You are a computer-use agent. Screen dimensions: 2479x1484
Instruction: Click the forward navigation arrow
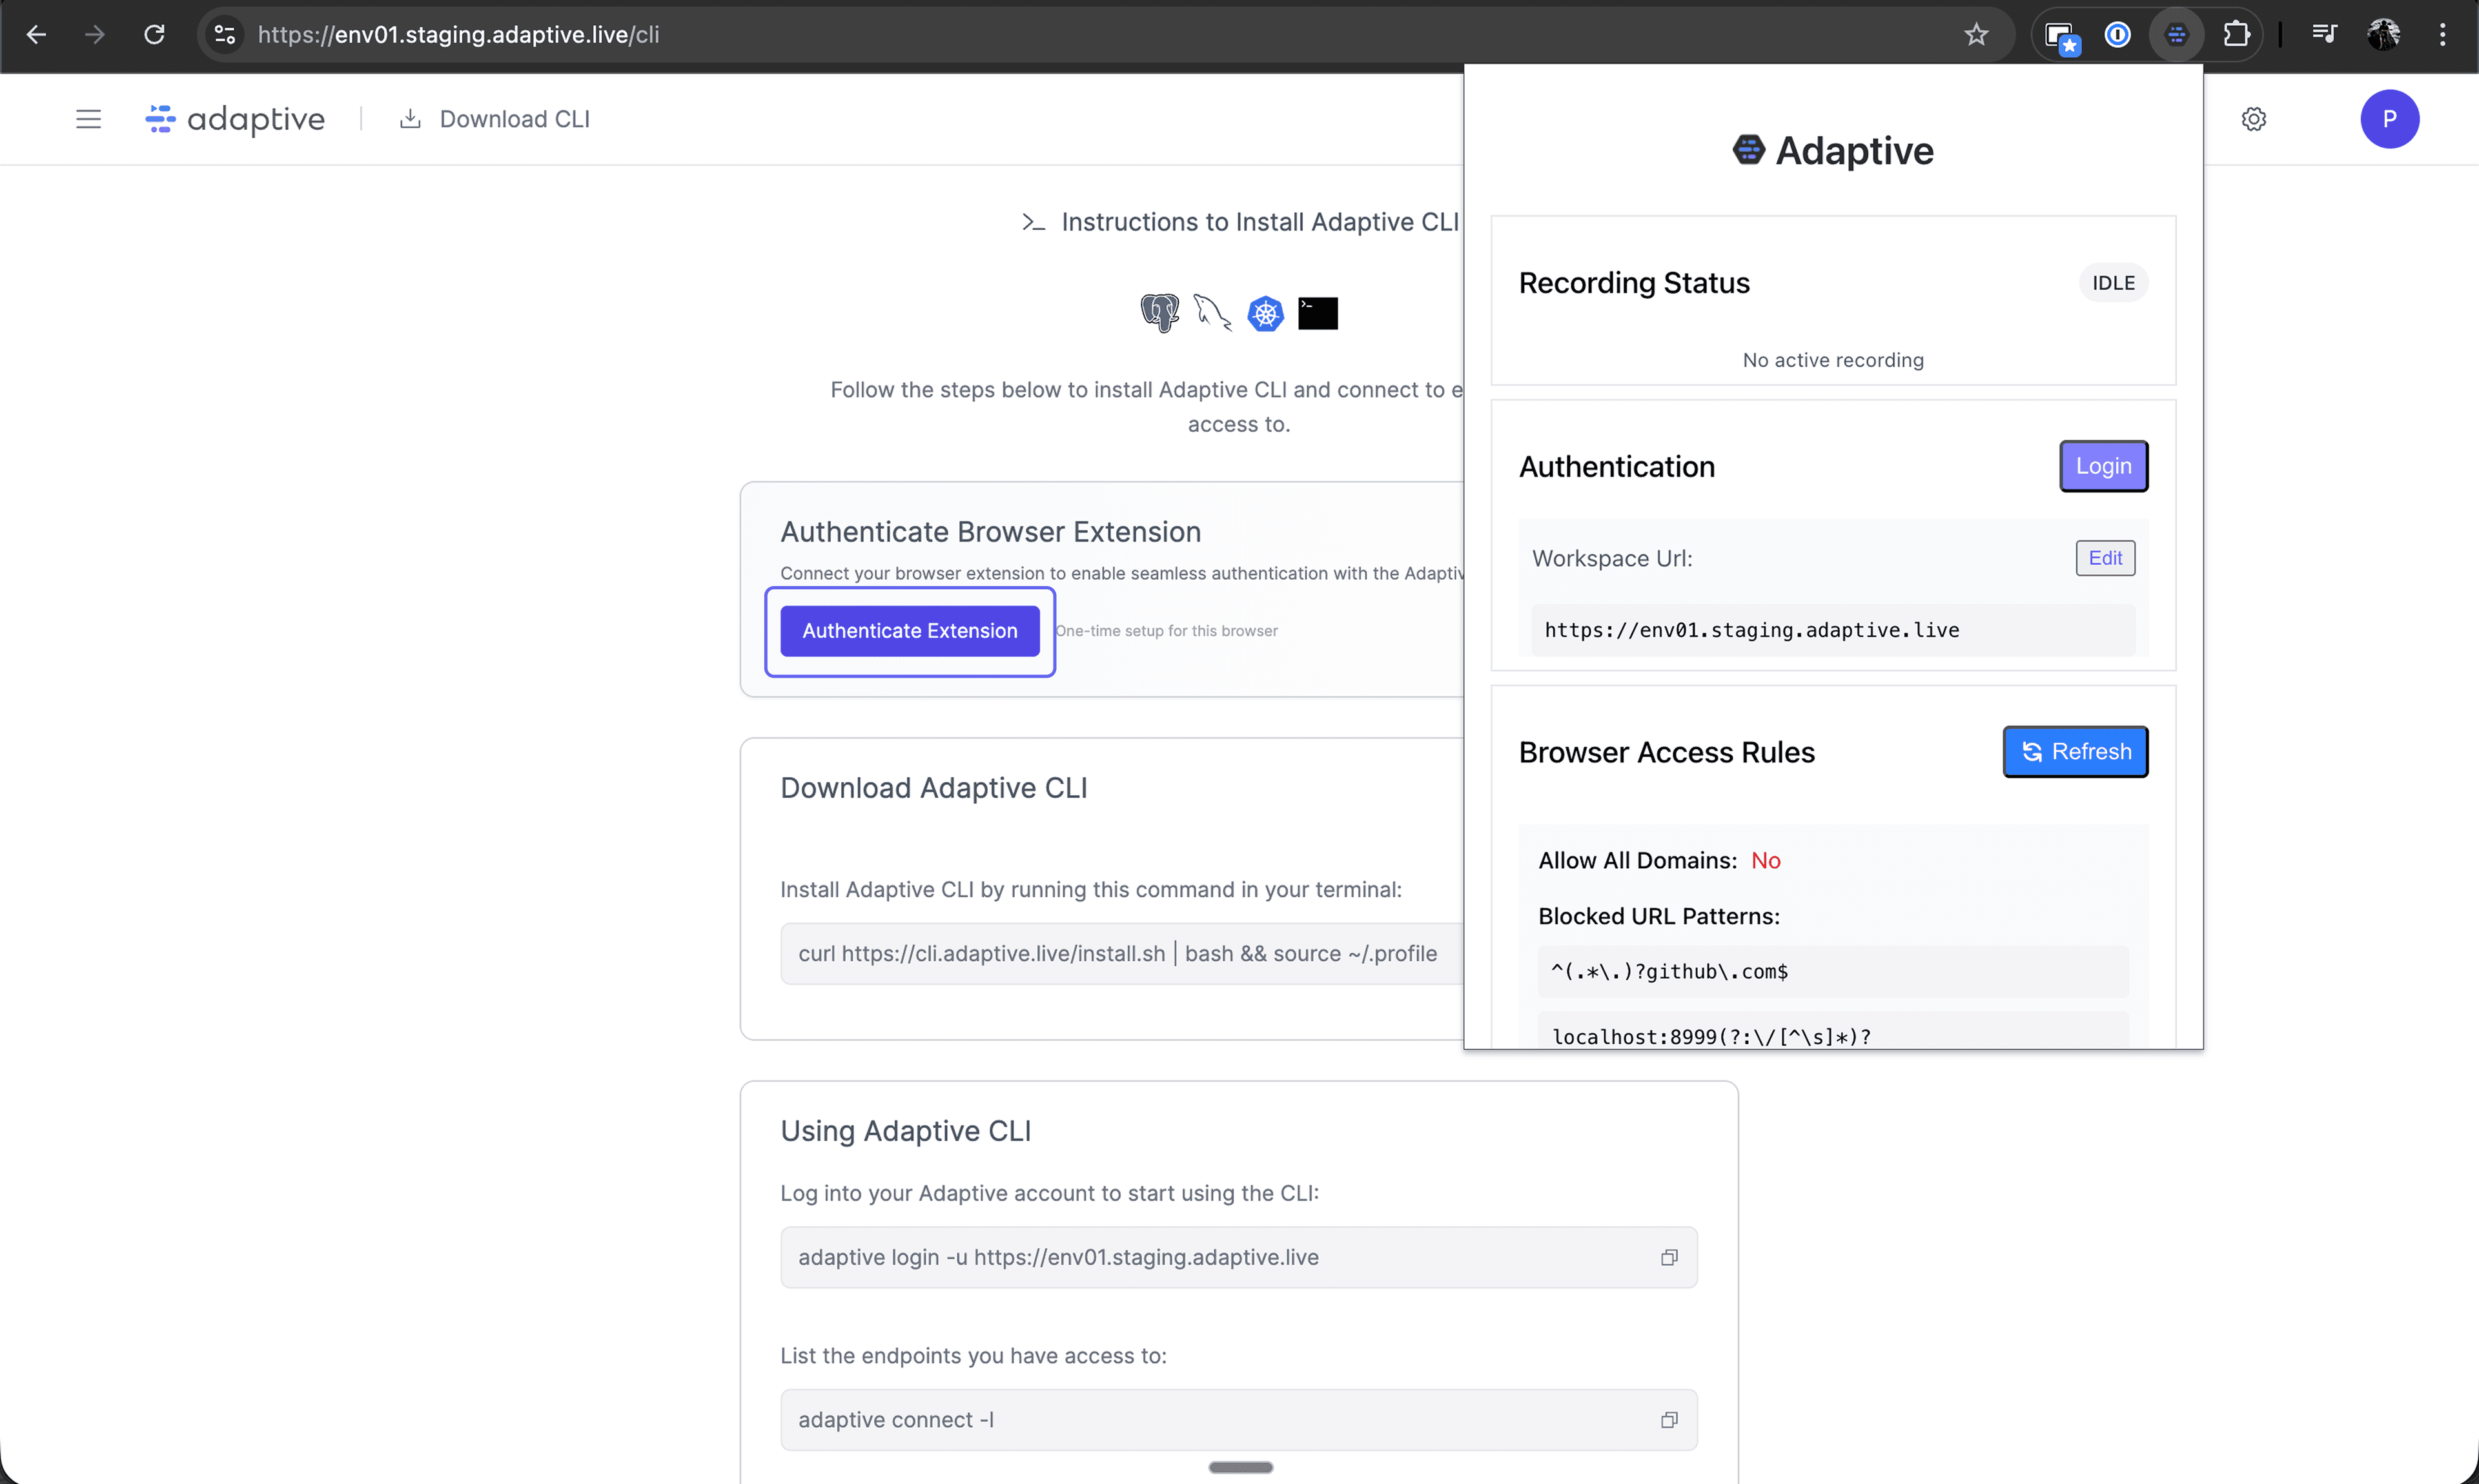(95, 35)
